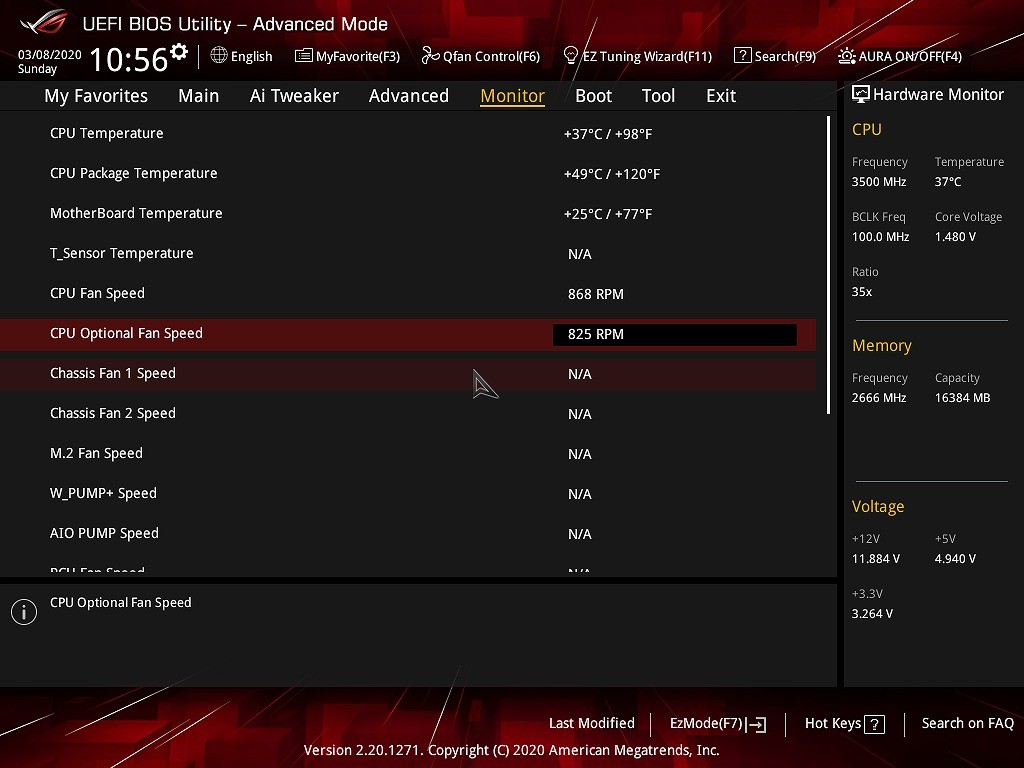Click the 35x ratio value
Screen dimensions: 1024x768
point(862,292)
